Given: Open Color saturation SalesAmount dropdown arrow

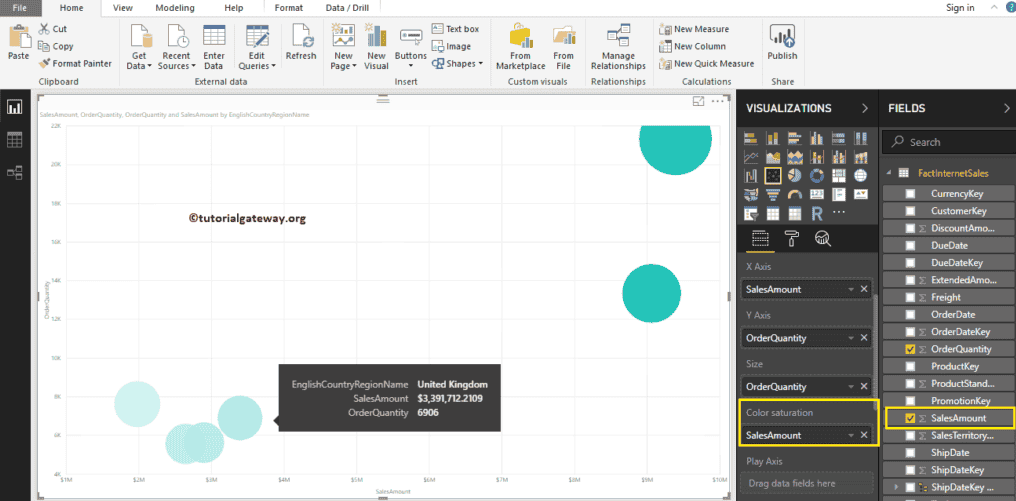Looking at the screenshot, I should click(x=851, y=435).
